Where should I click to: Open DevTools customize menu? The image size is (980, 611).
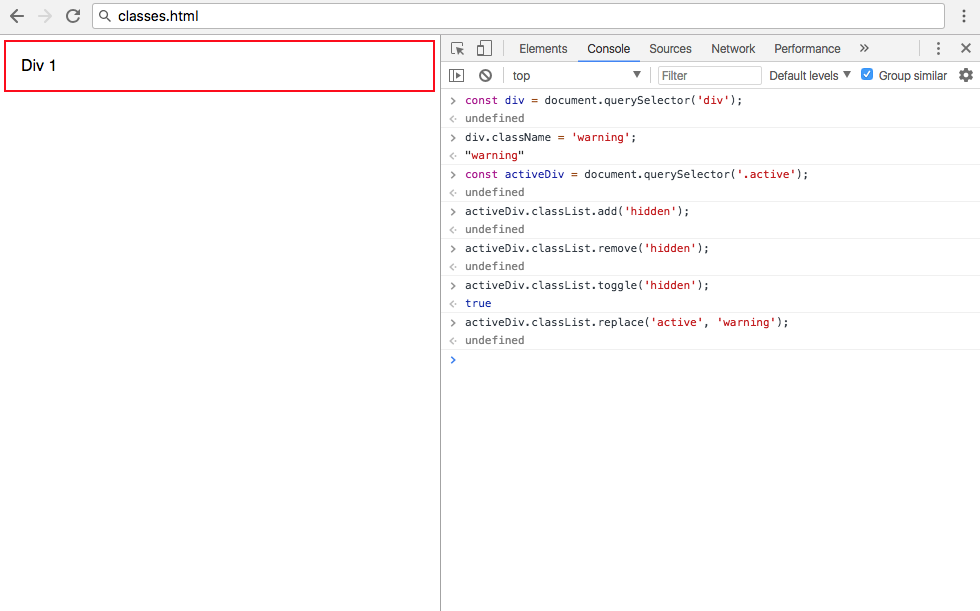938,49
